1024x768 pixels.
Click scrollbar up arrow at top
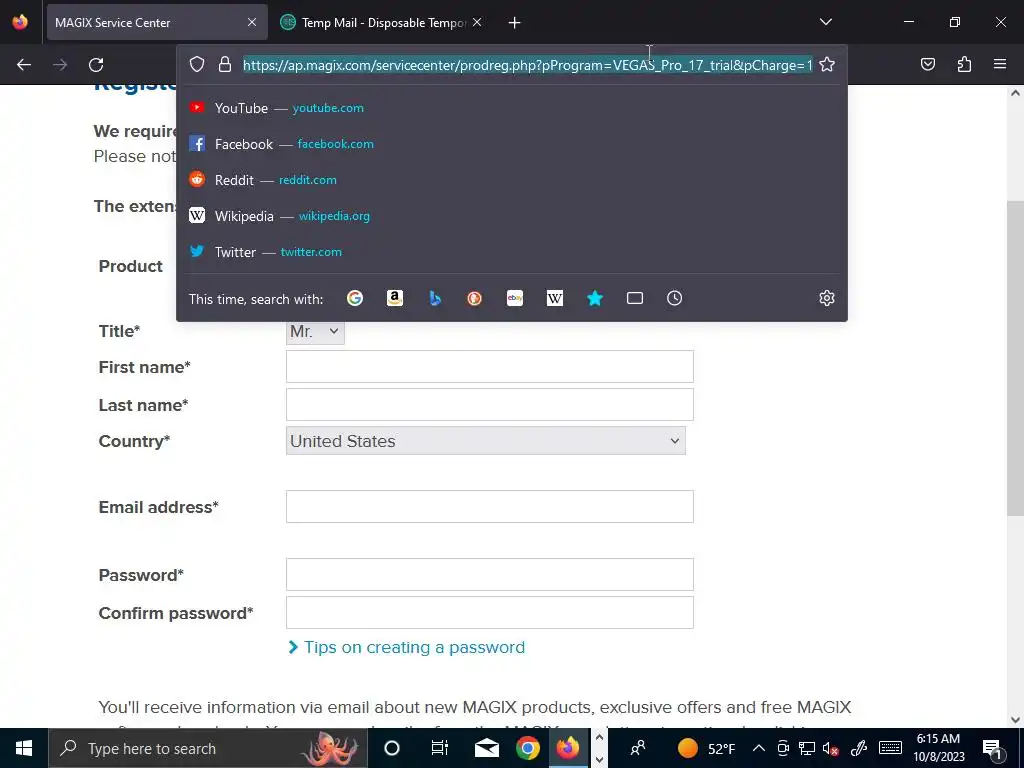(x=1015, y=93)
